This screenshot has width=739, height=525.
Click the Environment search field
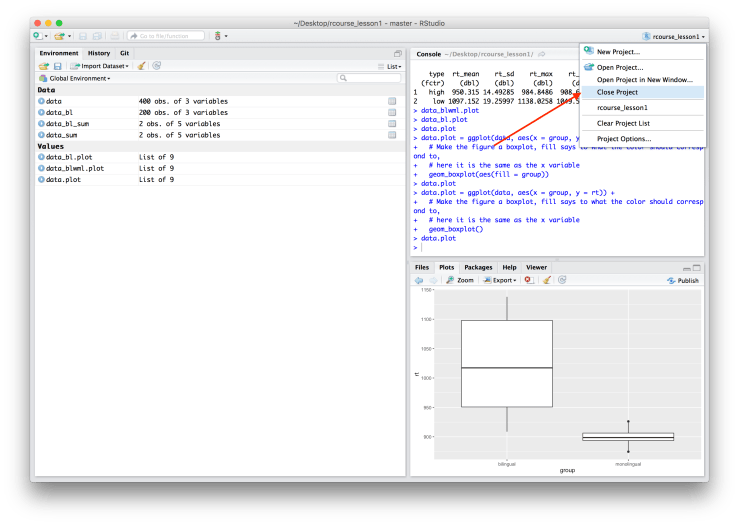tap(369, 78)
